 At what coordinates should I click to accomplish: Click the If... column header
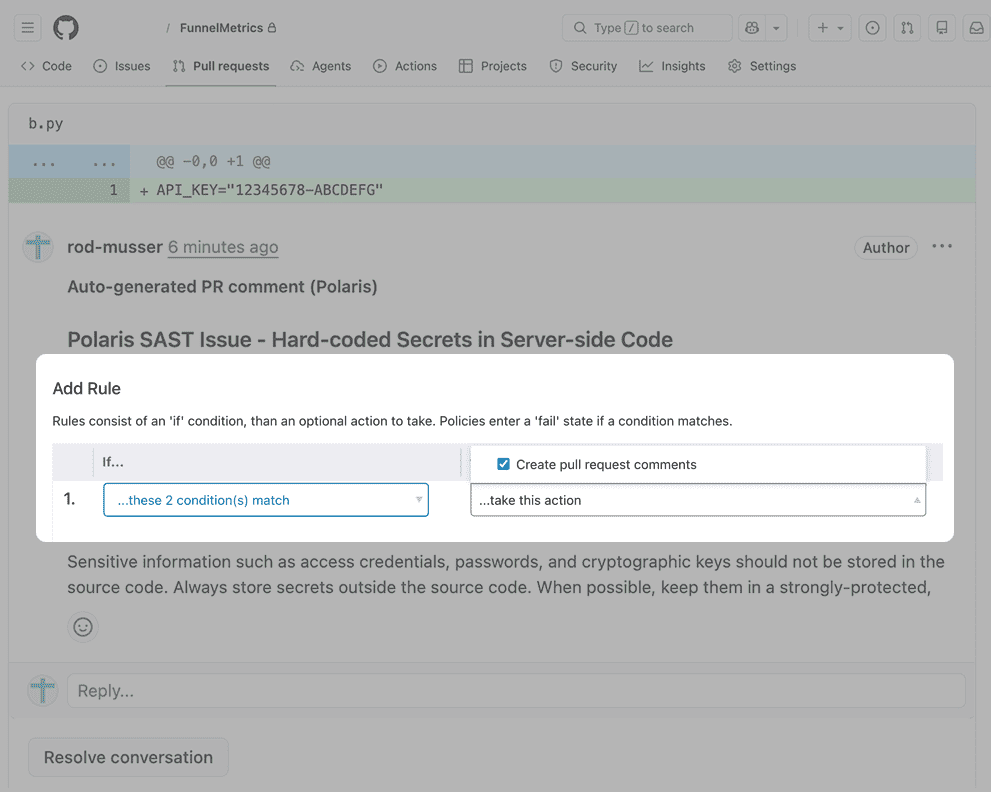(x=113, y=462)
